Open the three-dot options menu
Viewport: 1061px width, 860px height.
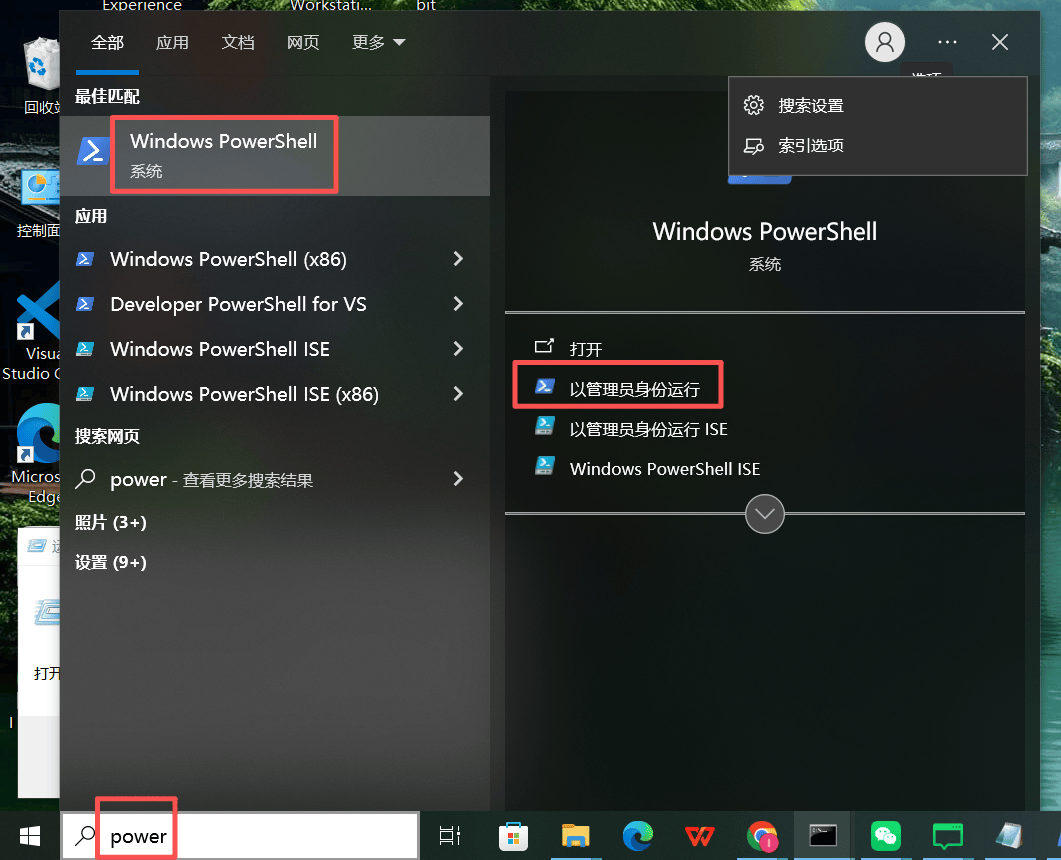(x=947, y=42)
